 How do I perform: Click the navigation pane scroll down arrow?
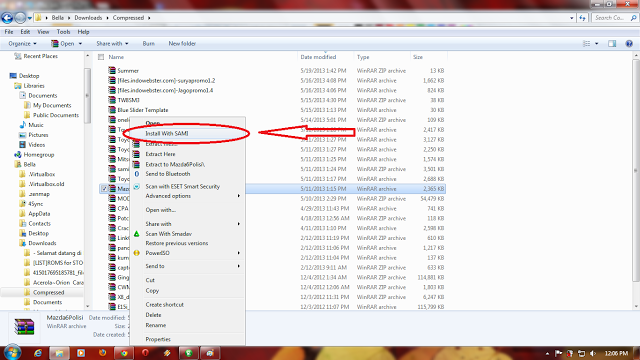pyautogui.click(x=87, y=306)
